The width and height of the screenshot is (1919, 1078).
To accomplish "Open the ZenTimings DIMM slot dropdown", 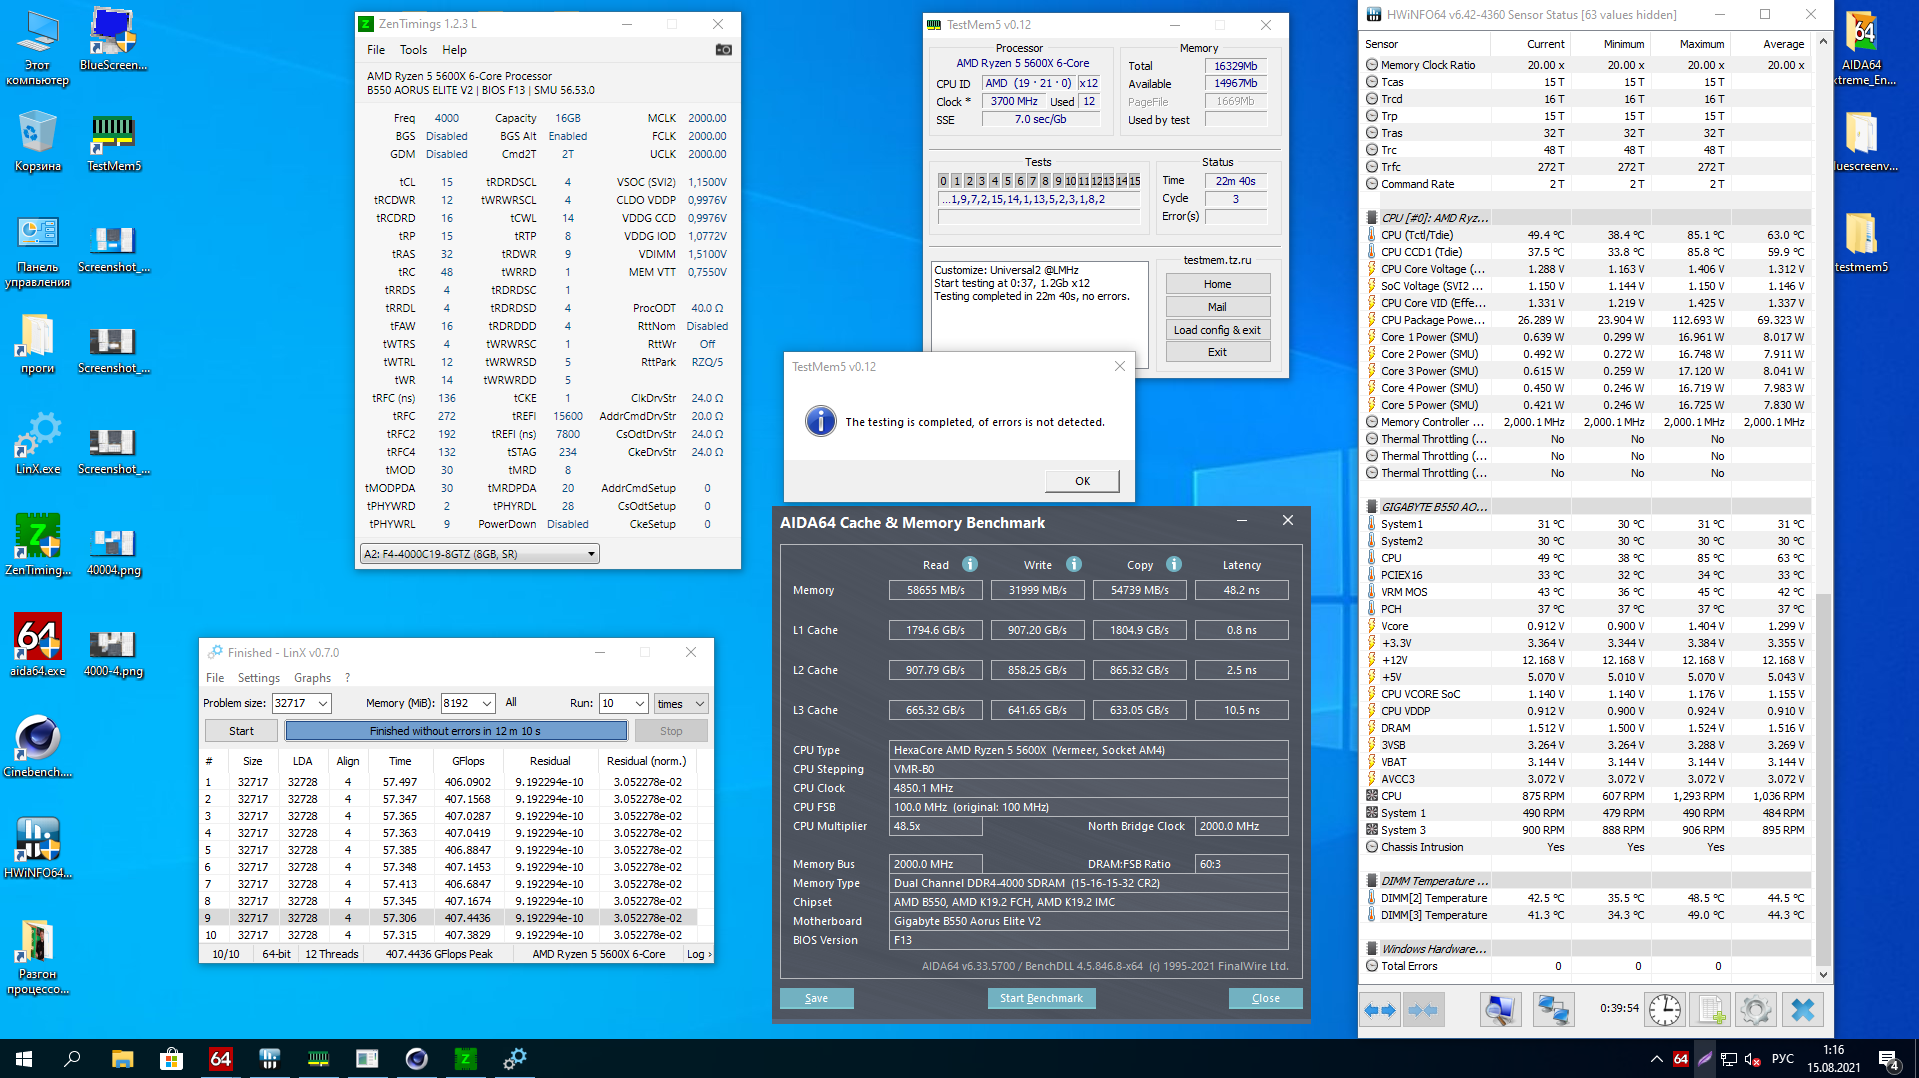I will click(x=480, y=554).
